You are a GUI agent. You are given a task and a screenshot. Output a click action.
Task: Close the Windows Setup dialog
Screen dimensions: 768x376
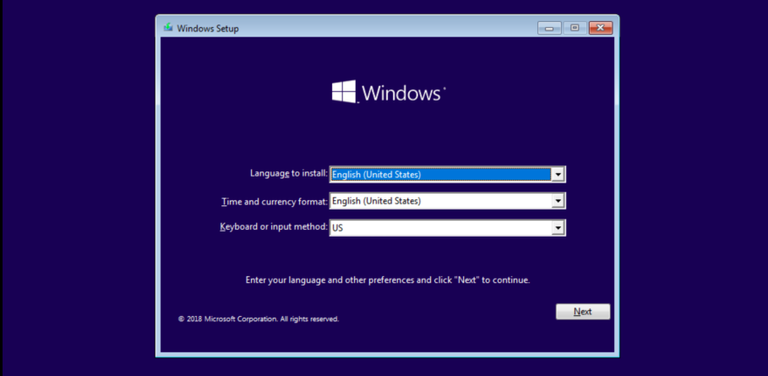tap(600, 28)
